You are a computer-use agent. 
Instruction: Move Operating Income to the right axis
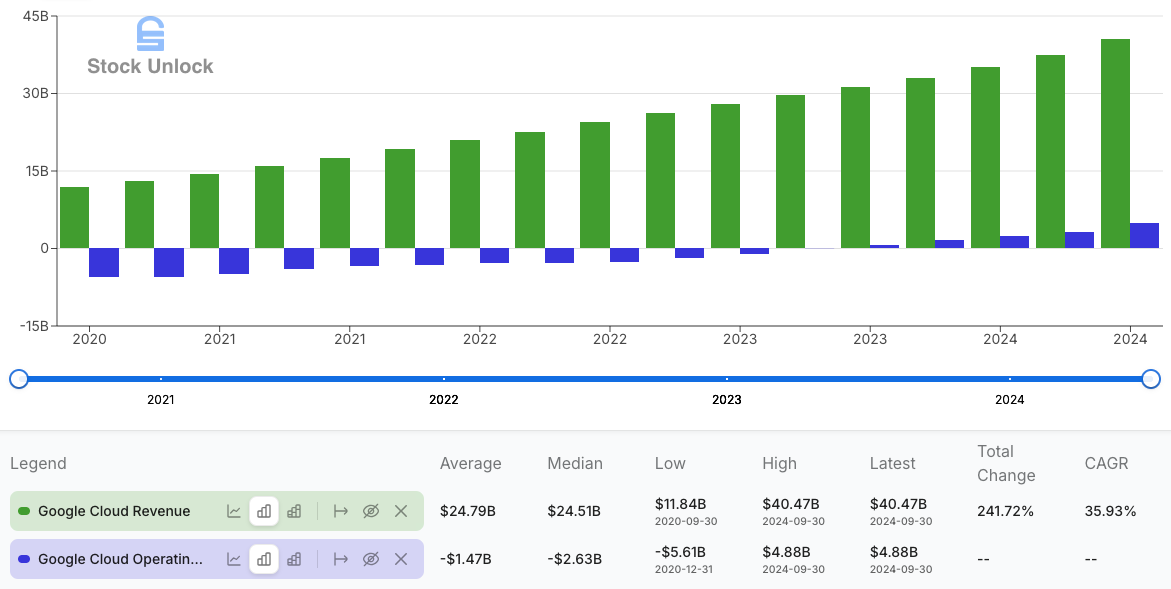pyautogui.click(x=340, y=559)
